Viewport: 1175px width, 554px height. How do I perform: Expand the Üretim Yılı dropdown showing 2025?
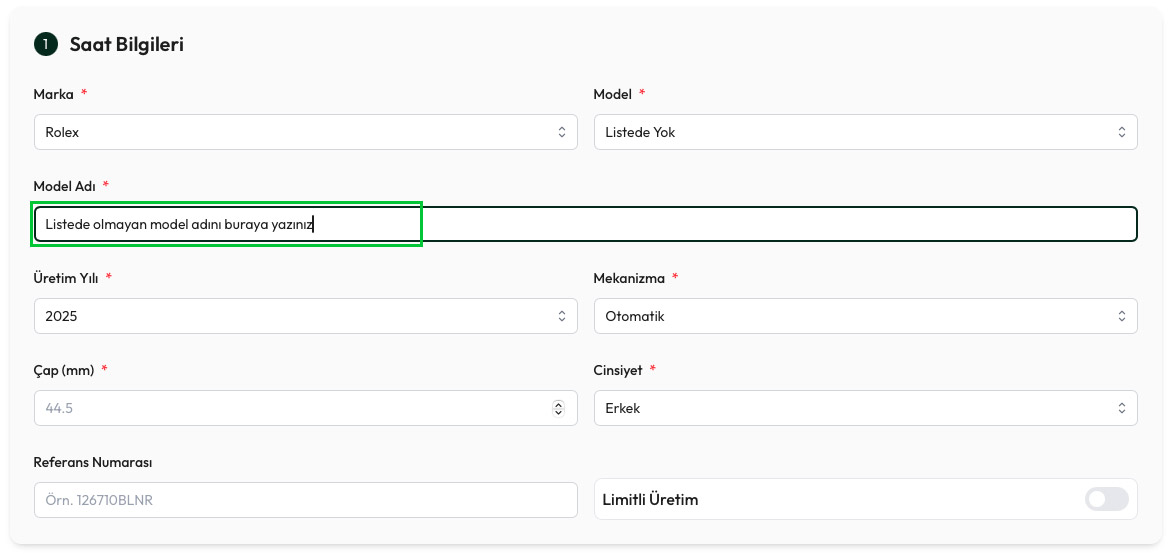[305, 316]
